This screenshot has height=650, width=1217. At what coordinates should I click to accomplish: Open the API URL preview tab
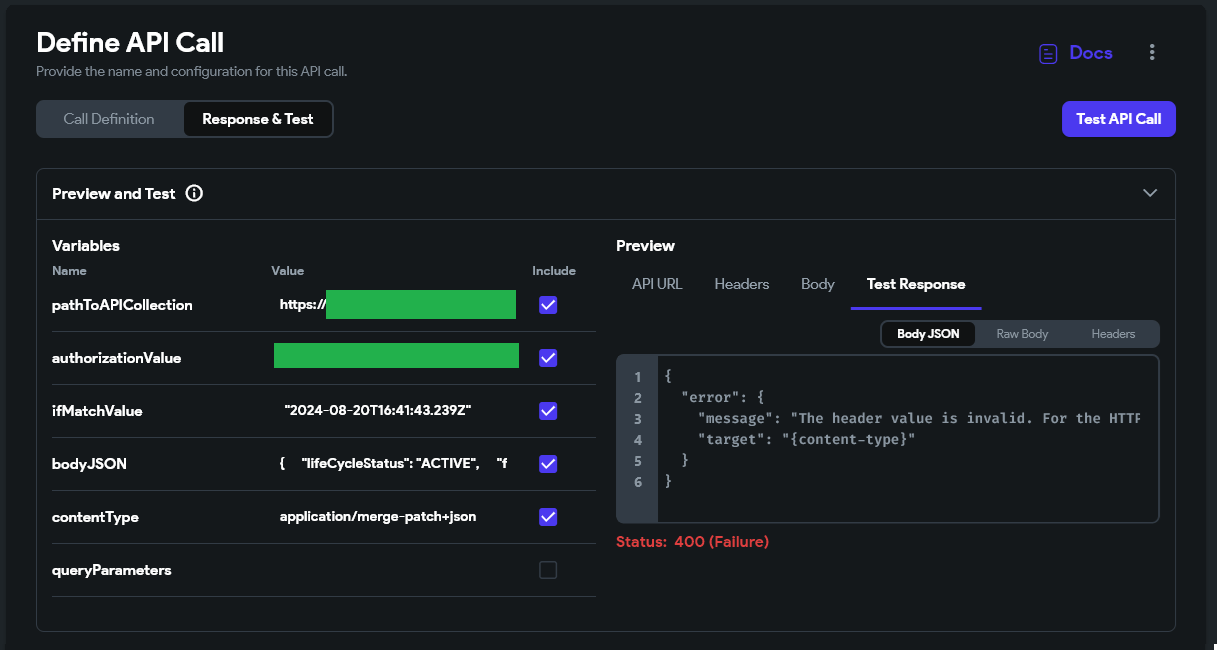tap(657, 284)
